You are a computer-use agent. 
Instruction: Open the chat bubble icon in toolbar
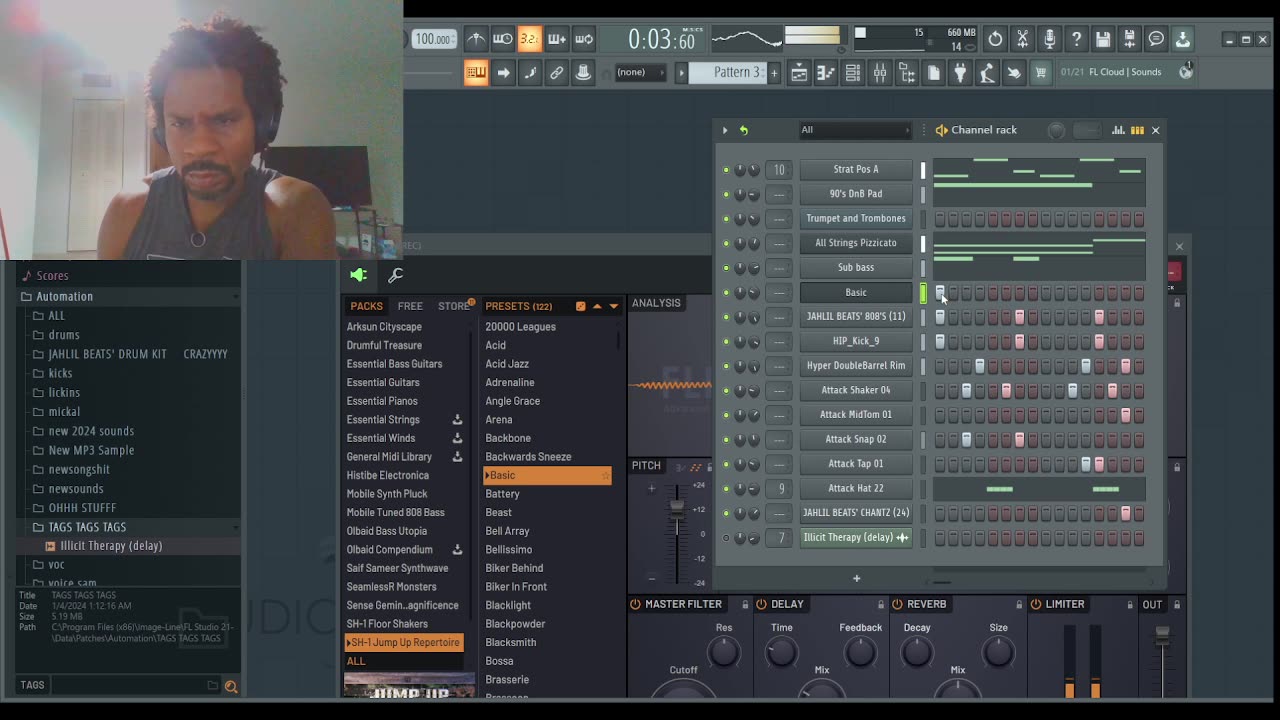click(1156, 39)
